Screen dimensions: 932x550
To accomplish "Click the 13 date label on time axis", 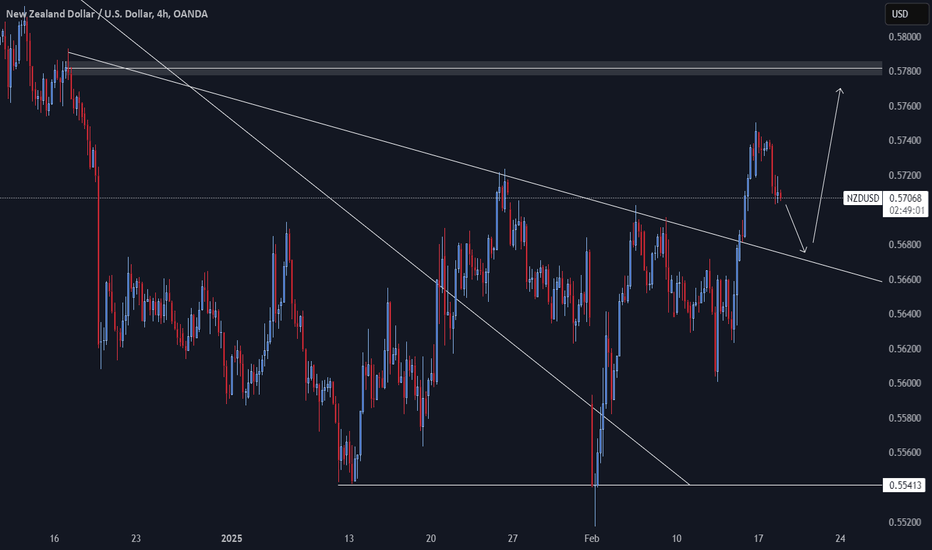I will coord(349,539).
